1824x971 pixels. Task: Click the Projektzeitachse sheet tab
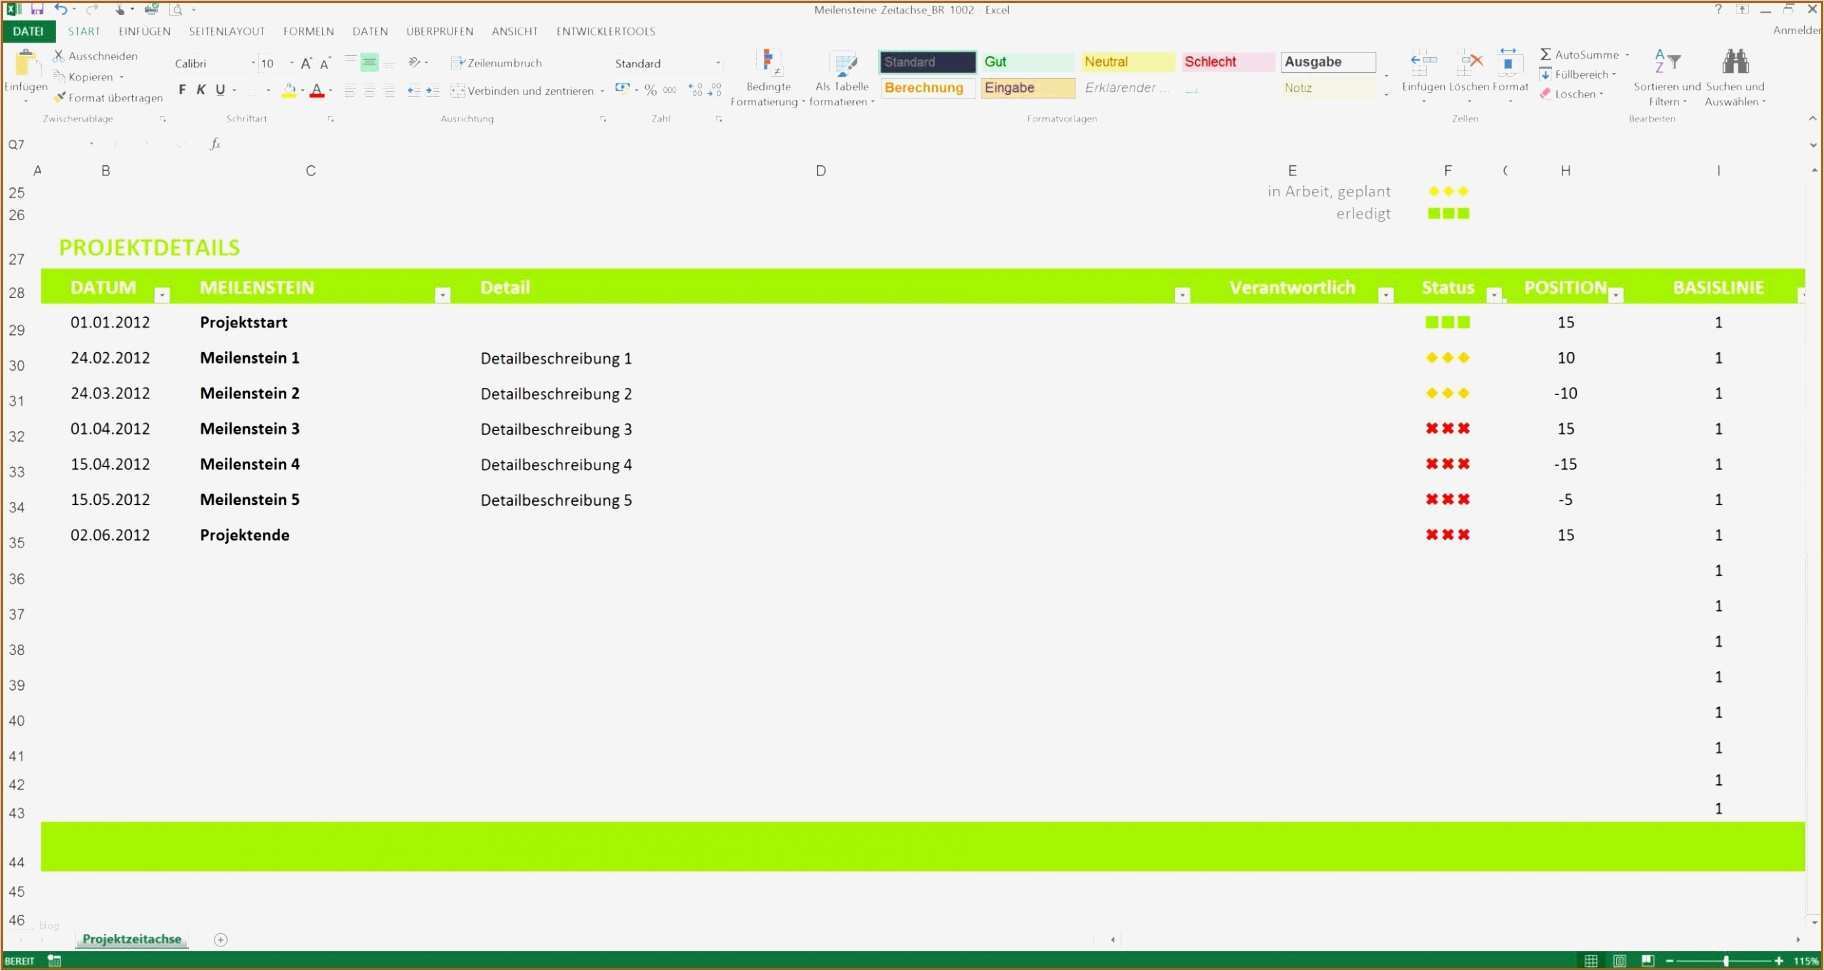131,939
